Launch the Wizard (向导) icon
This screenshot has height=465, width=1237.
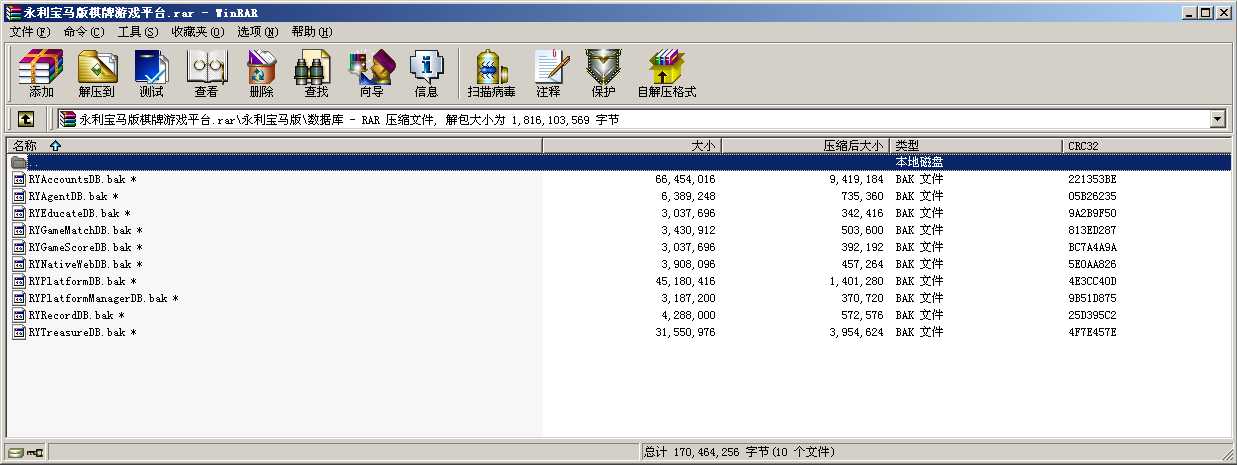371,73
